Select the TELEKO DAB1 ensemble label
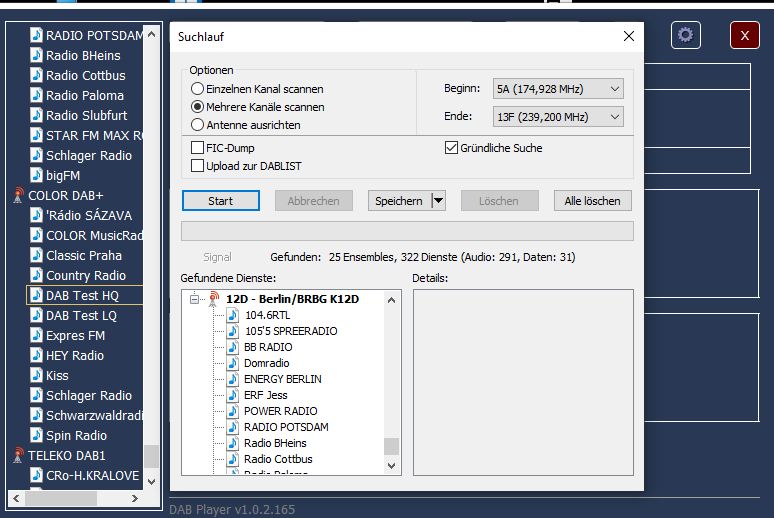Image resolution: width=774 pixels, height=518 pixels. pyautogui.click(x=67, y=455)
